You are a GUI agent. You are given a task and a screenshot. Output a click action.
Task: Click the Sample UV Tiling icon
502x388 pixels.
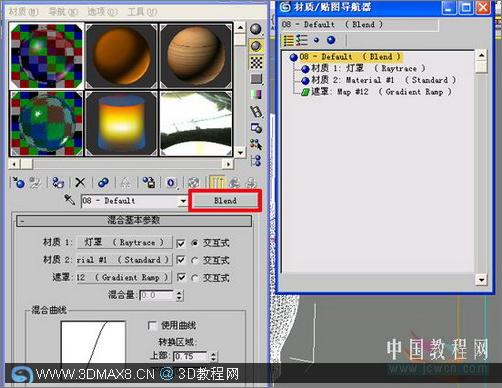pyautogui.click(x=256, y=79)
